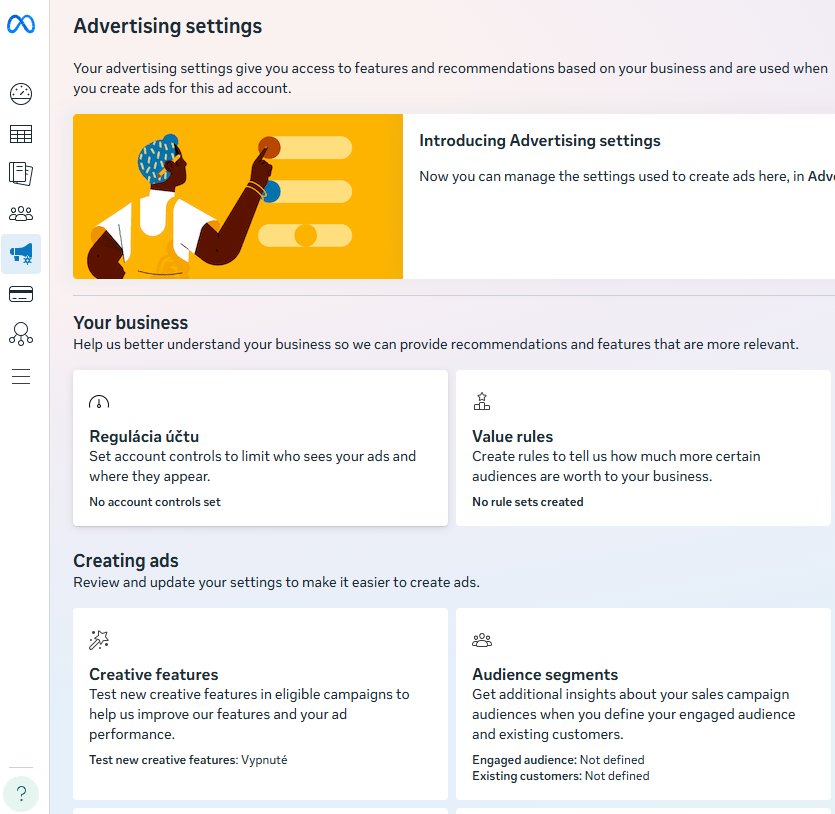
Task: Select the Advertising settings megaphone sidebar icon
Action: (x=21, y=254)
